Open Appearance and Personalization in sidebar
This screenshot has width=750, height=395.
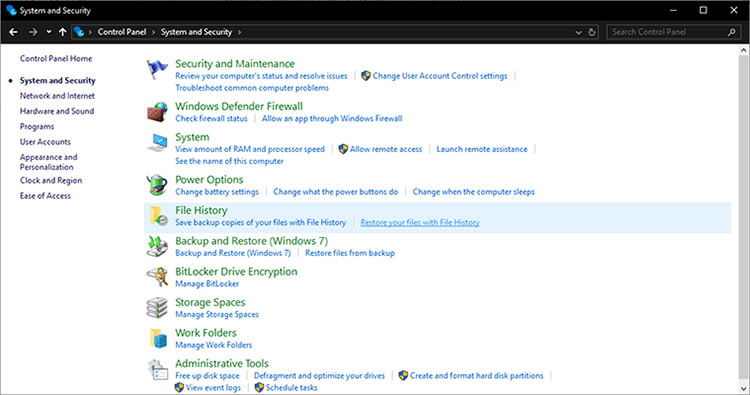click(48, 162)
